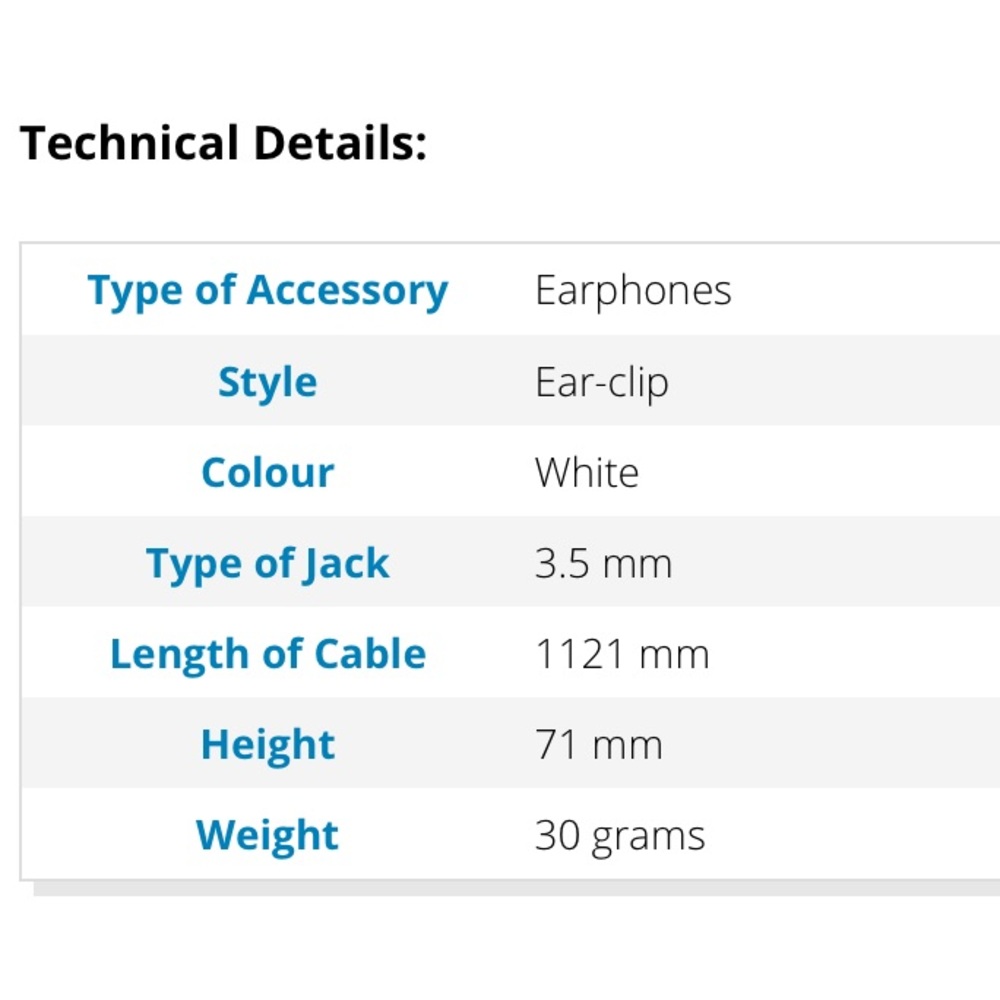Click the 30 grams value
The width and height of the screenshot is (1000, 1000).
tap(620, 836)
